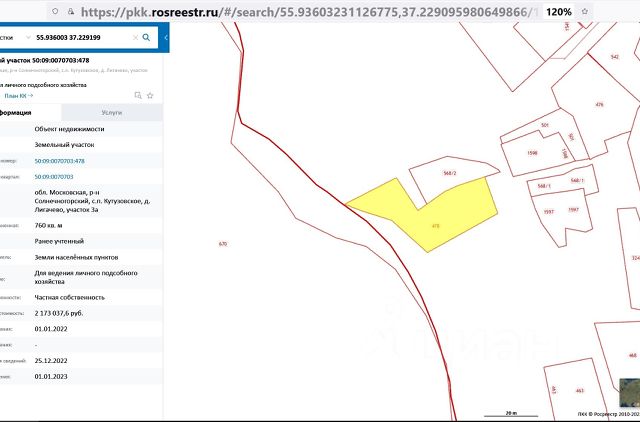The width and height of the screenshot is (640, 422).
Task: Click the Объект недвижимости row
Action: [x=82, y=129]
